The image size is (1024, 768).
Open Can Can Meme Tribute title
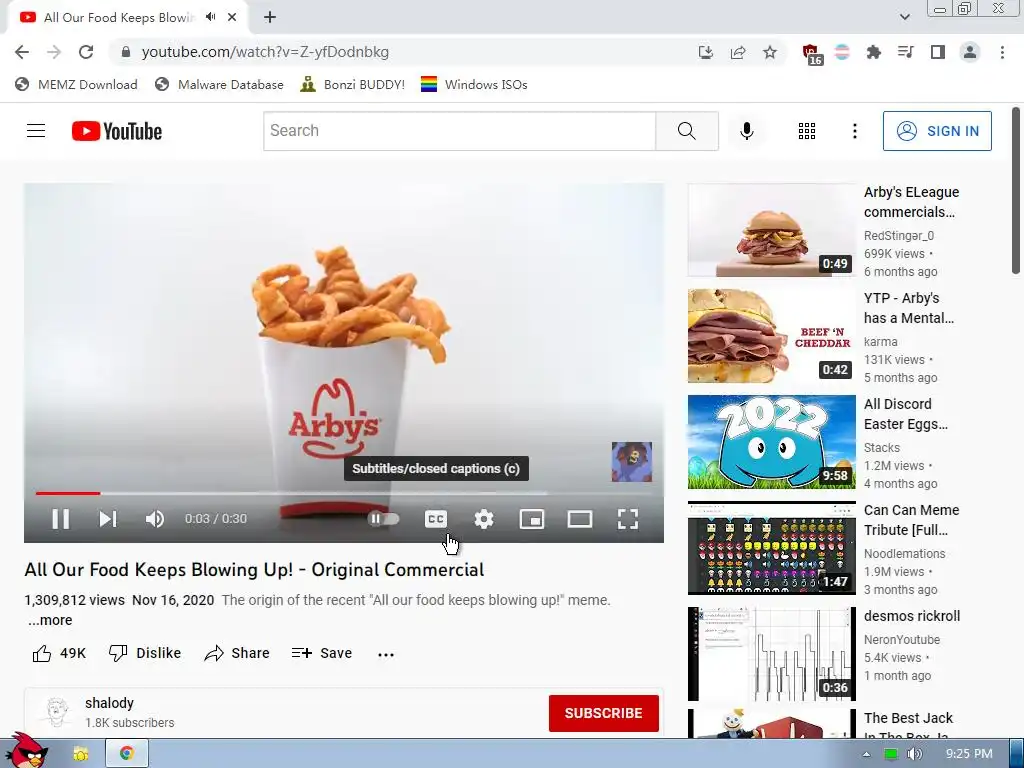911,520
